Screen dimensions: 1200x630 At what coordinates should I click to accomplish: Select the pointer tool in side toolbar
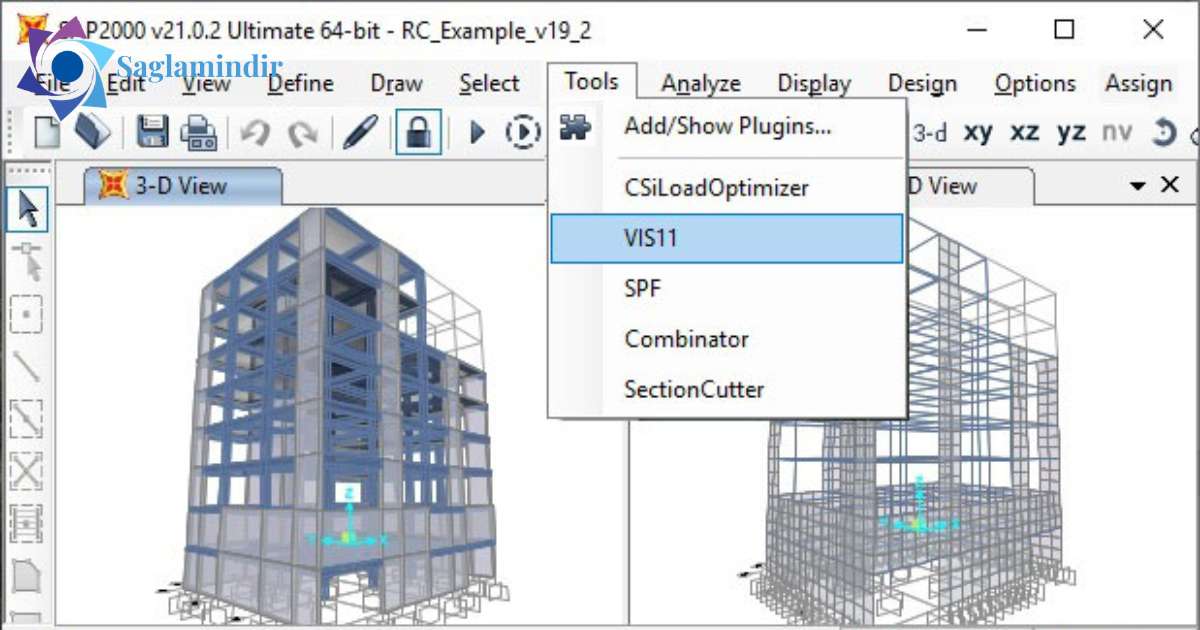[28, 209]
